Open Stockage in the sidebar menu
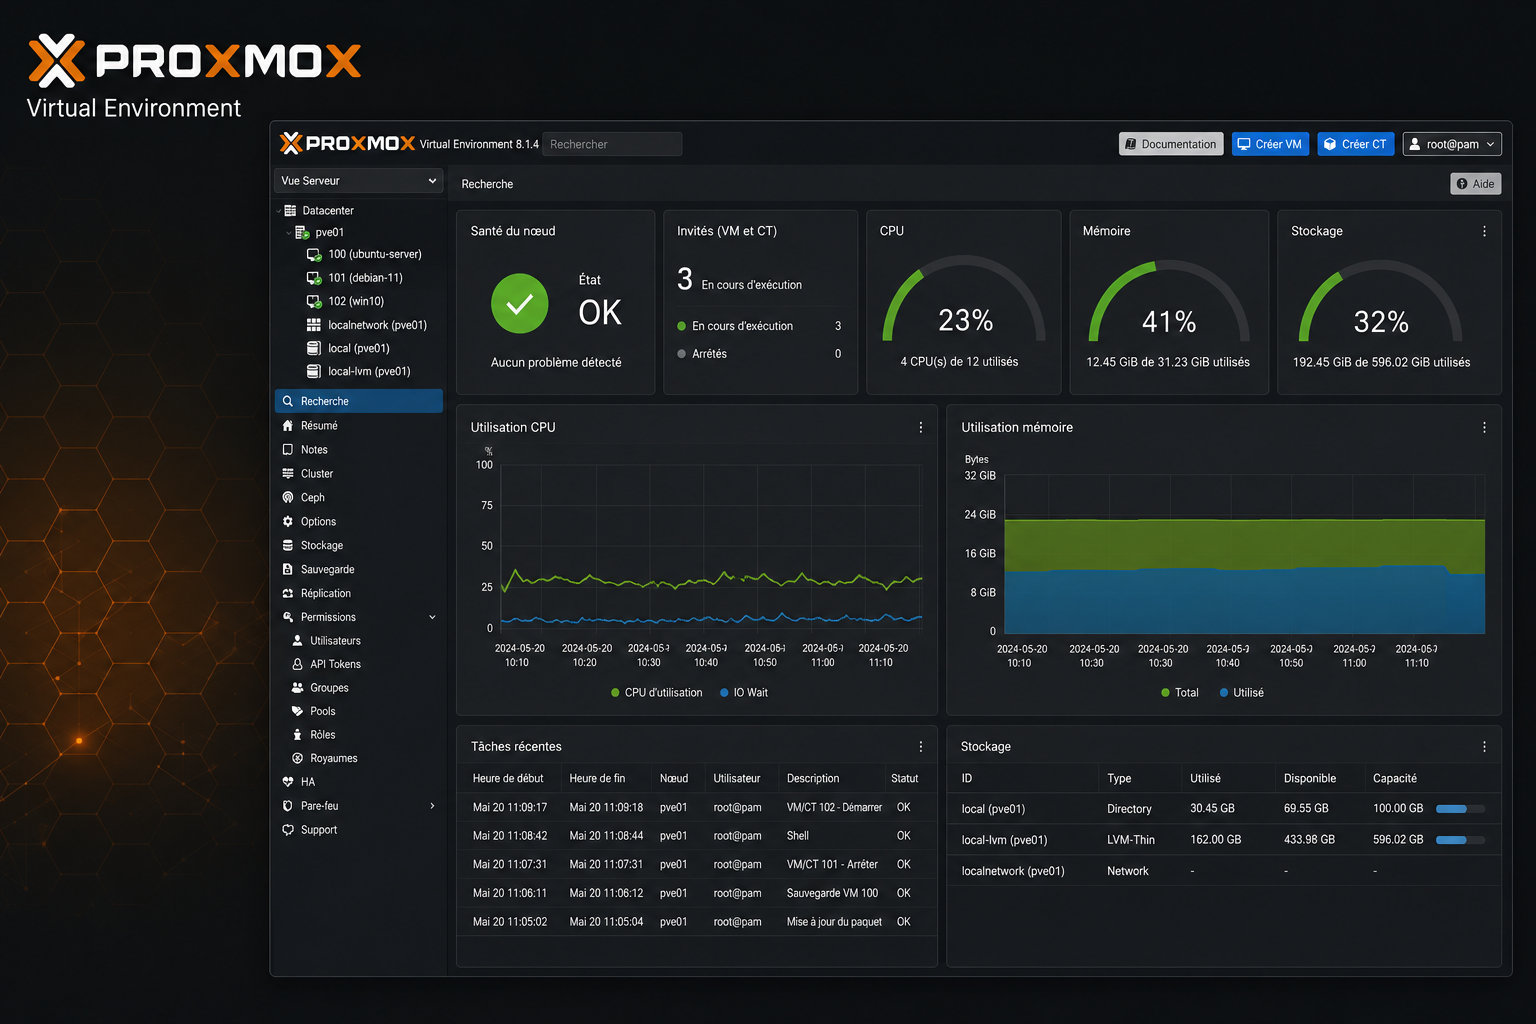 (x=358, y=546)
